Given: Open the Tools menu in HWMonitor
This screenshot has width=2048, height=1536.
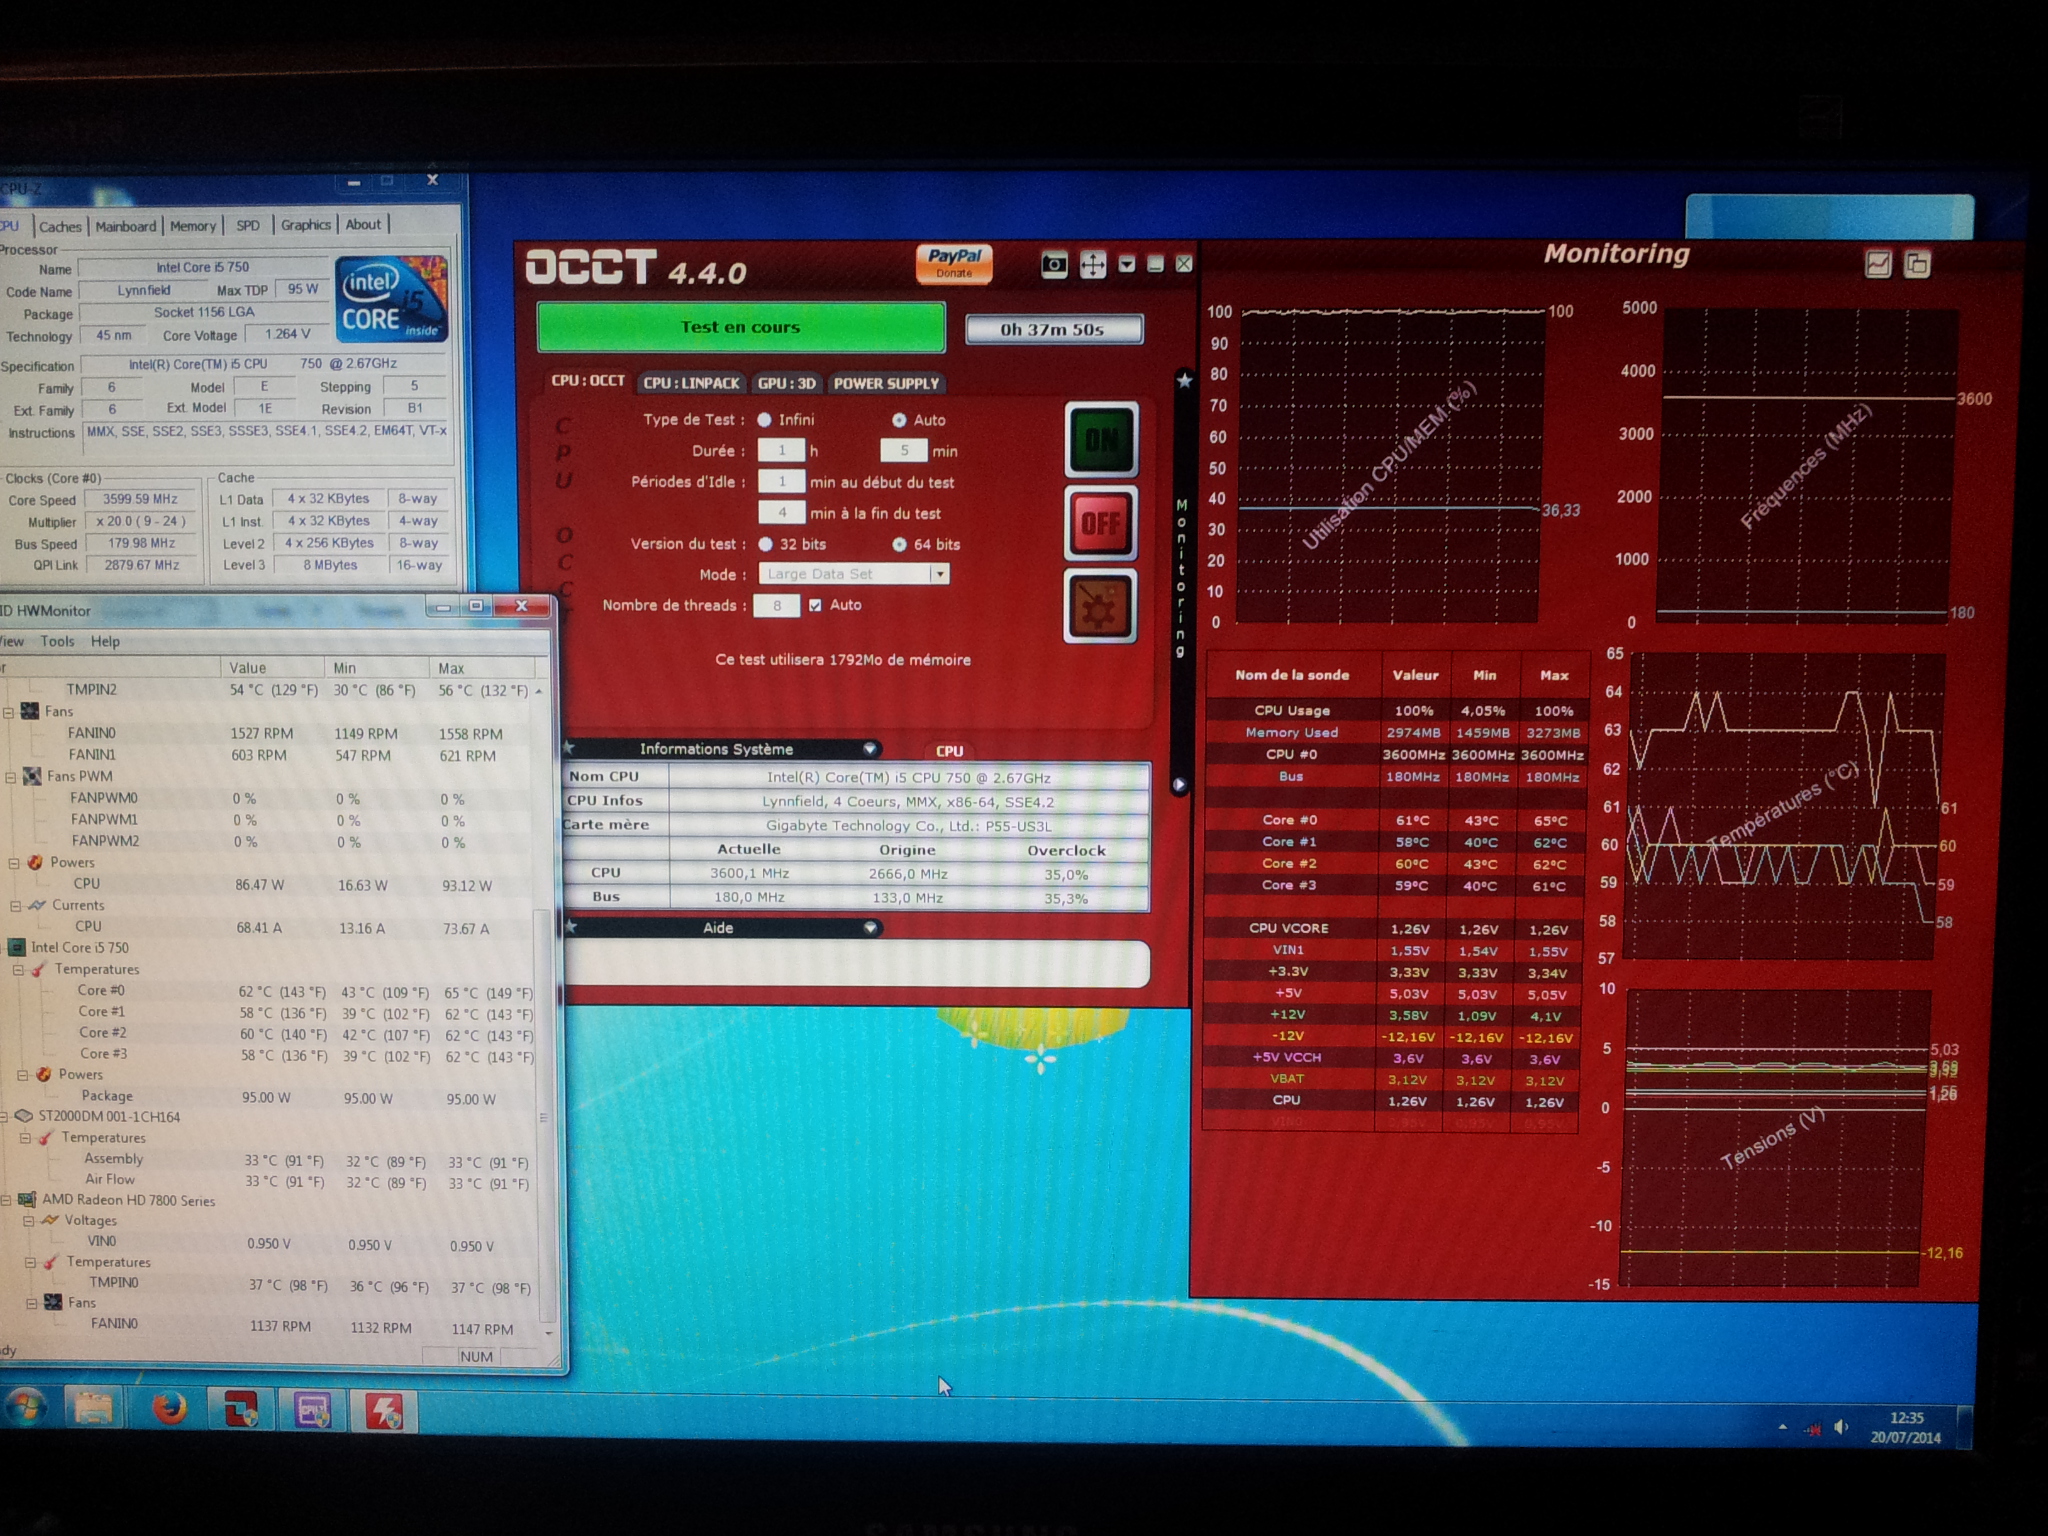Looking at the screenshot, I should click(57, 642).
